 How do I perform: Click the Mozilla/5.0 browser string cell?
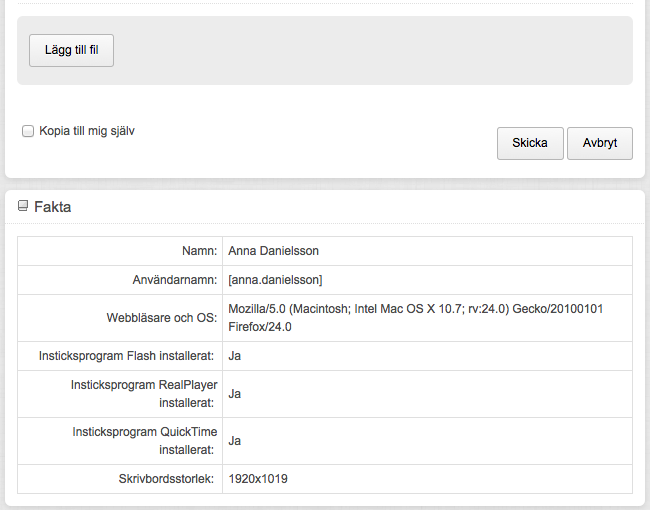427,318
